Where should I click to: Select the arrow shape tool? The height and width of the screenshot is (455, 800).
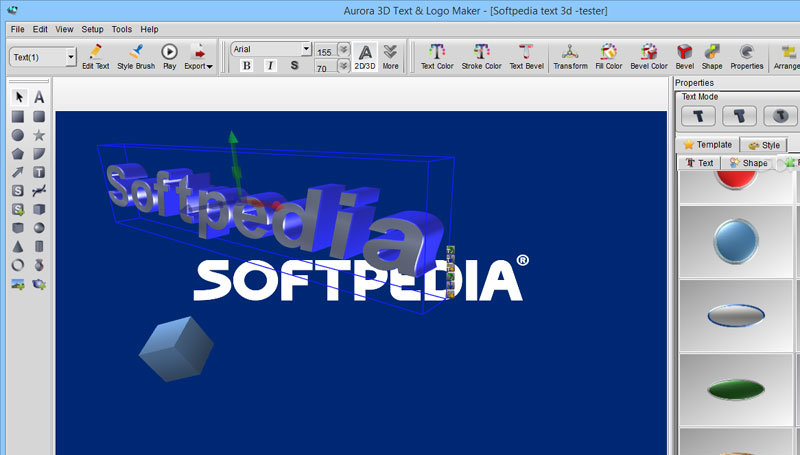[18, 172]
